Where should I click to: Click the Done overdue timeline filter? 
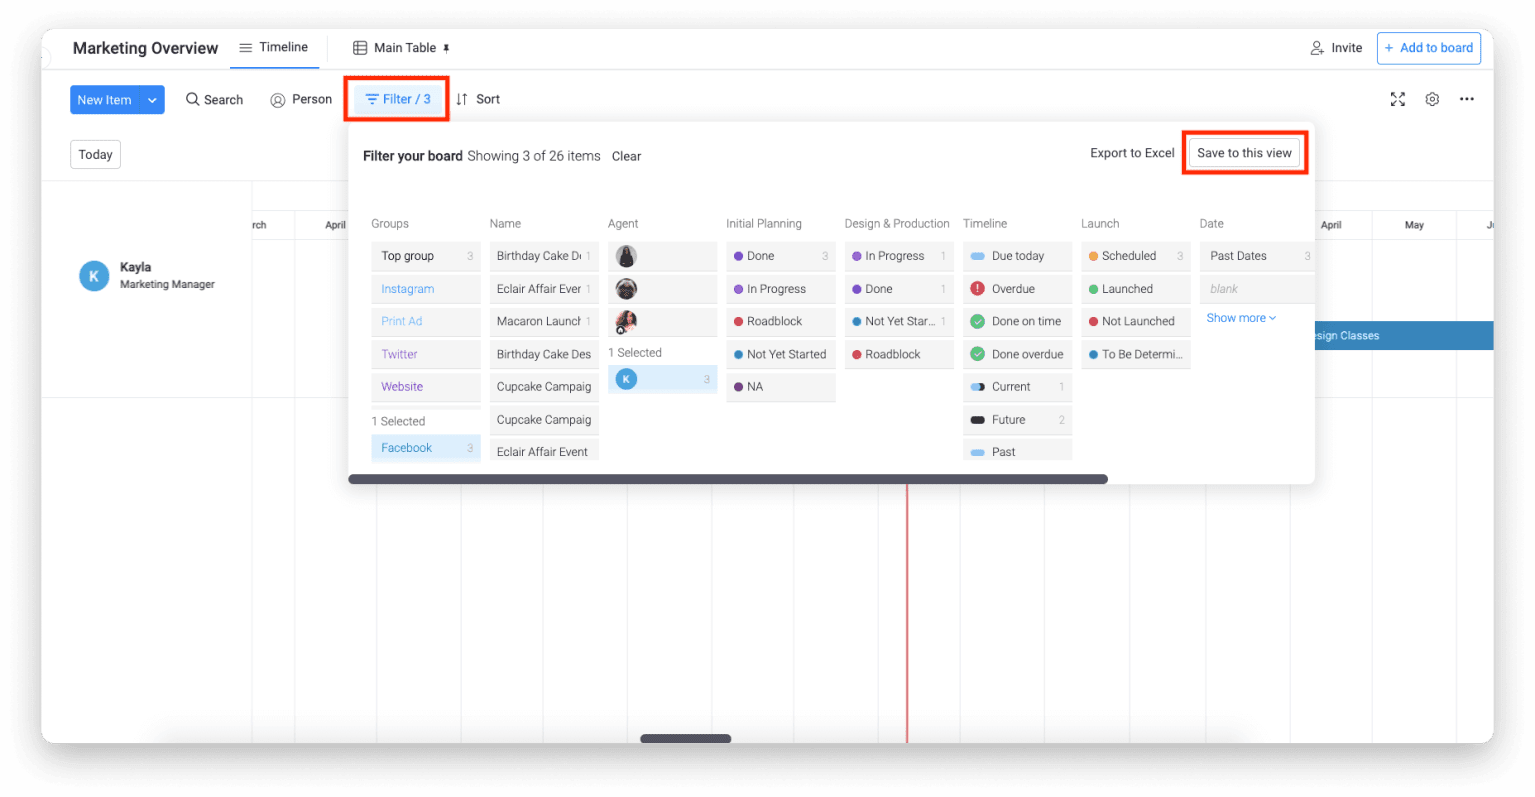click(1017, 354)
